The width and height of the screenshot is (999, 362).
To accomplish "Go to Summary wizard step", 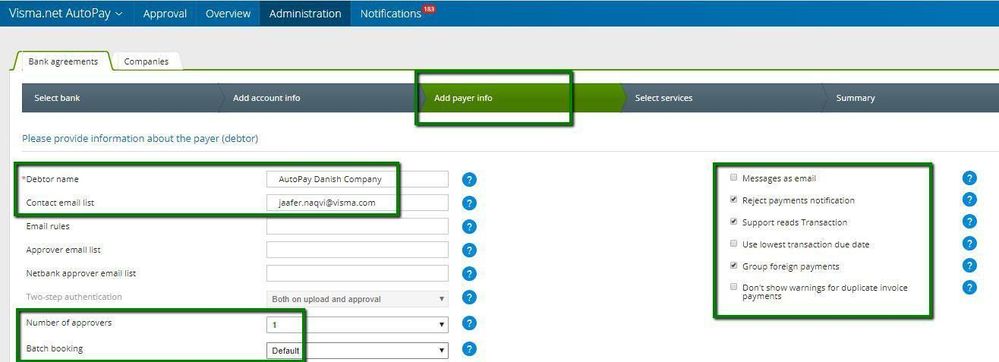I will (x=911, y=98).
